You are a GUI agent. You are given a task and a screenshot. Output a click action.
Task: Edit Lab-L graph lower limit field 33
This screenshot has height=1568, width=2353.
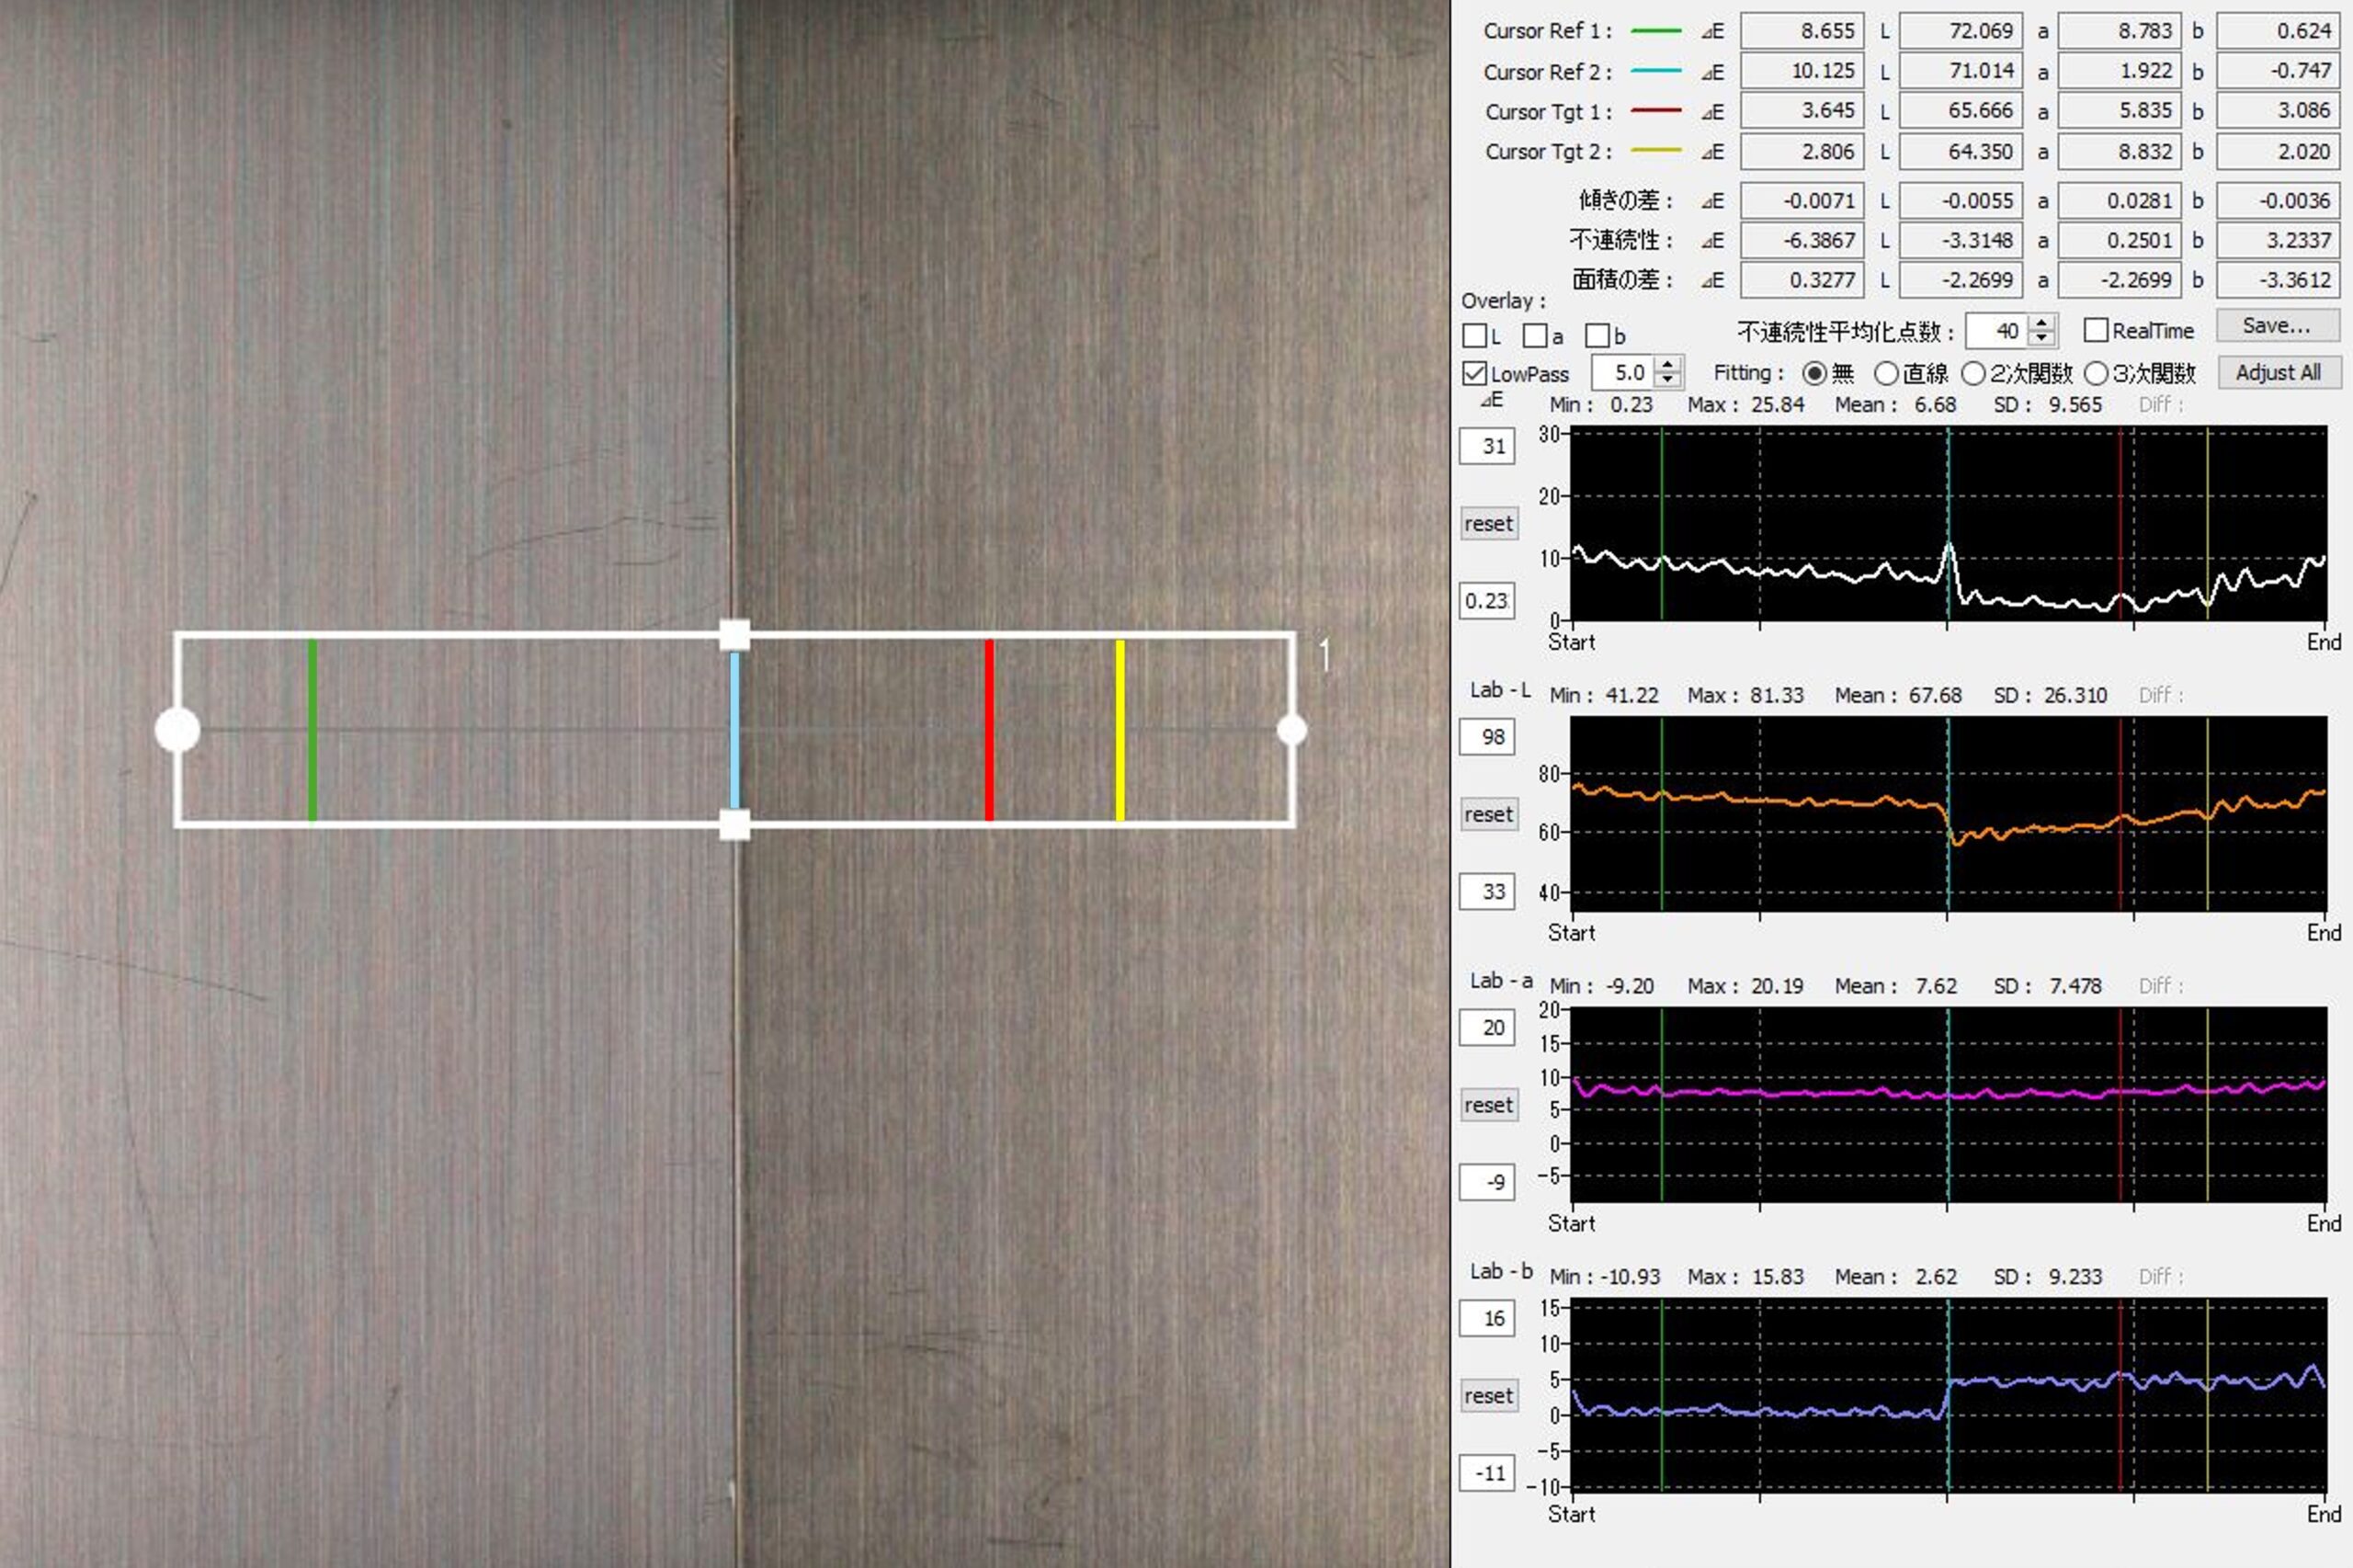[1487, 891]
